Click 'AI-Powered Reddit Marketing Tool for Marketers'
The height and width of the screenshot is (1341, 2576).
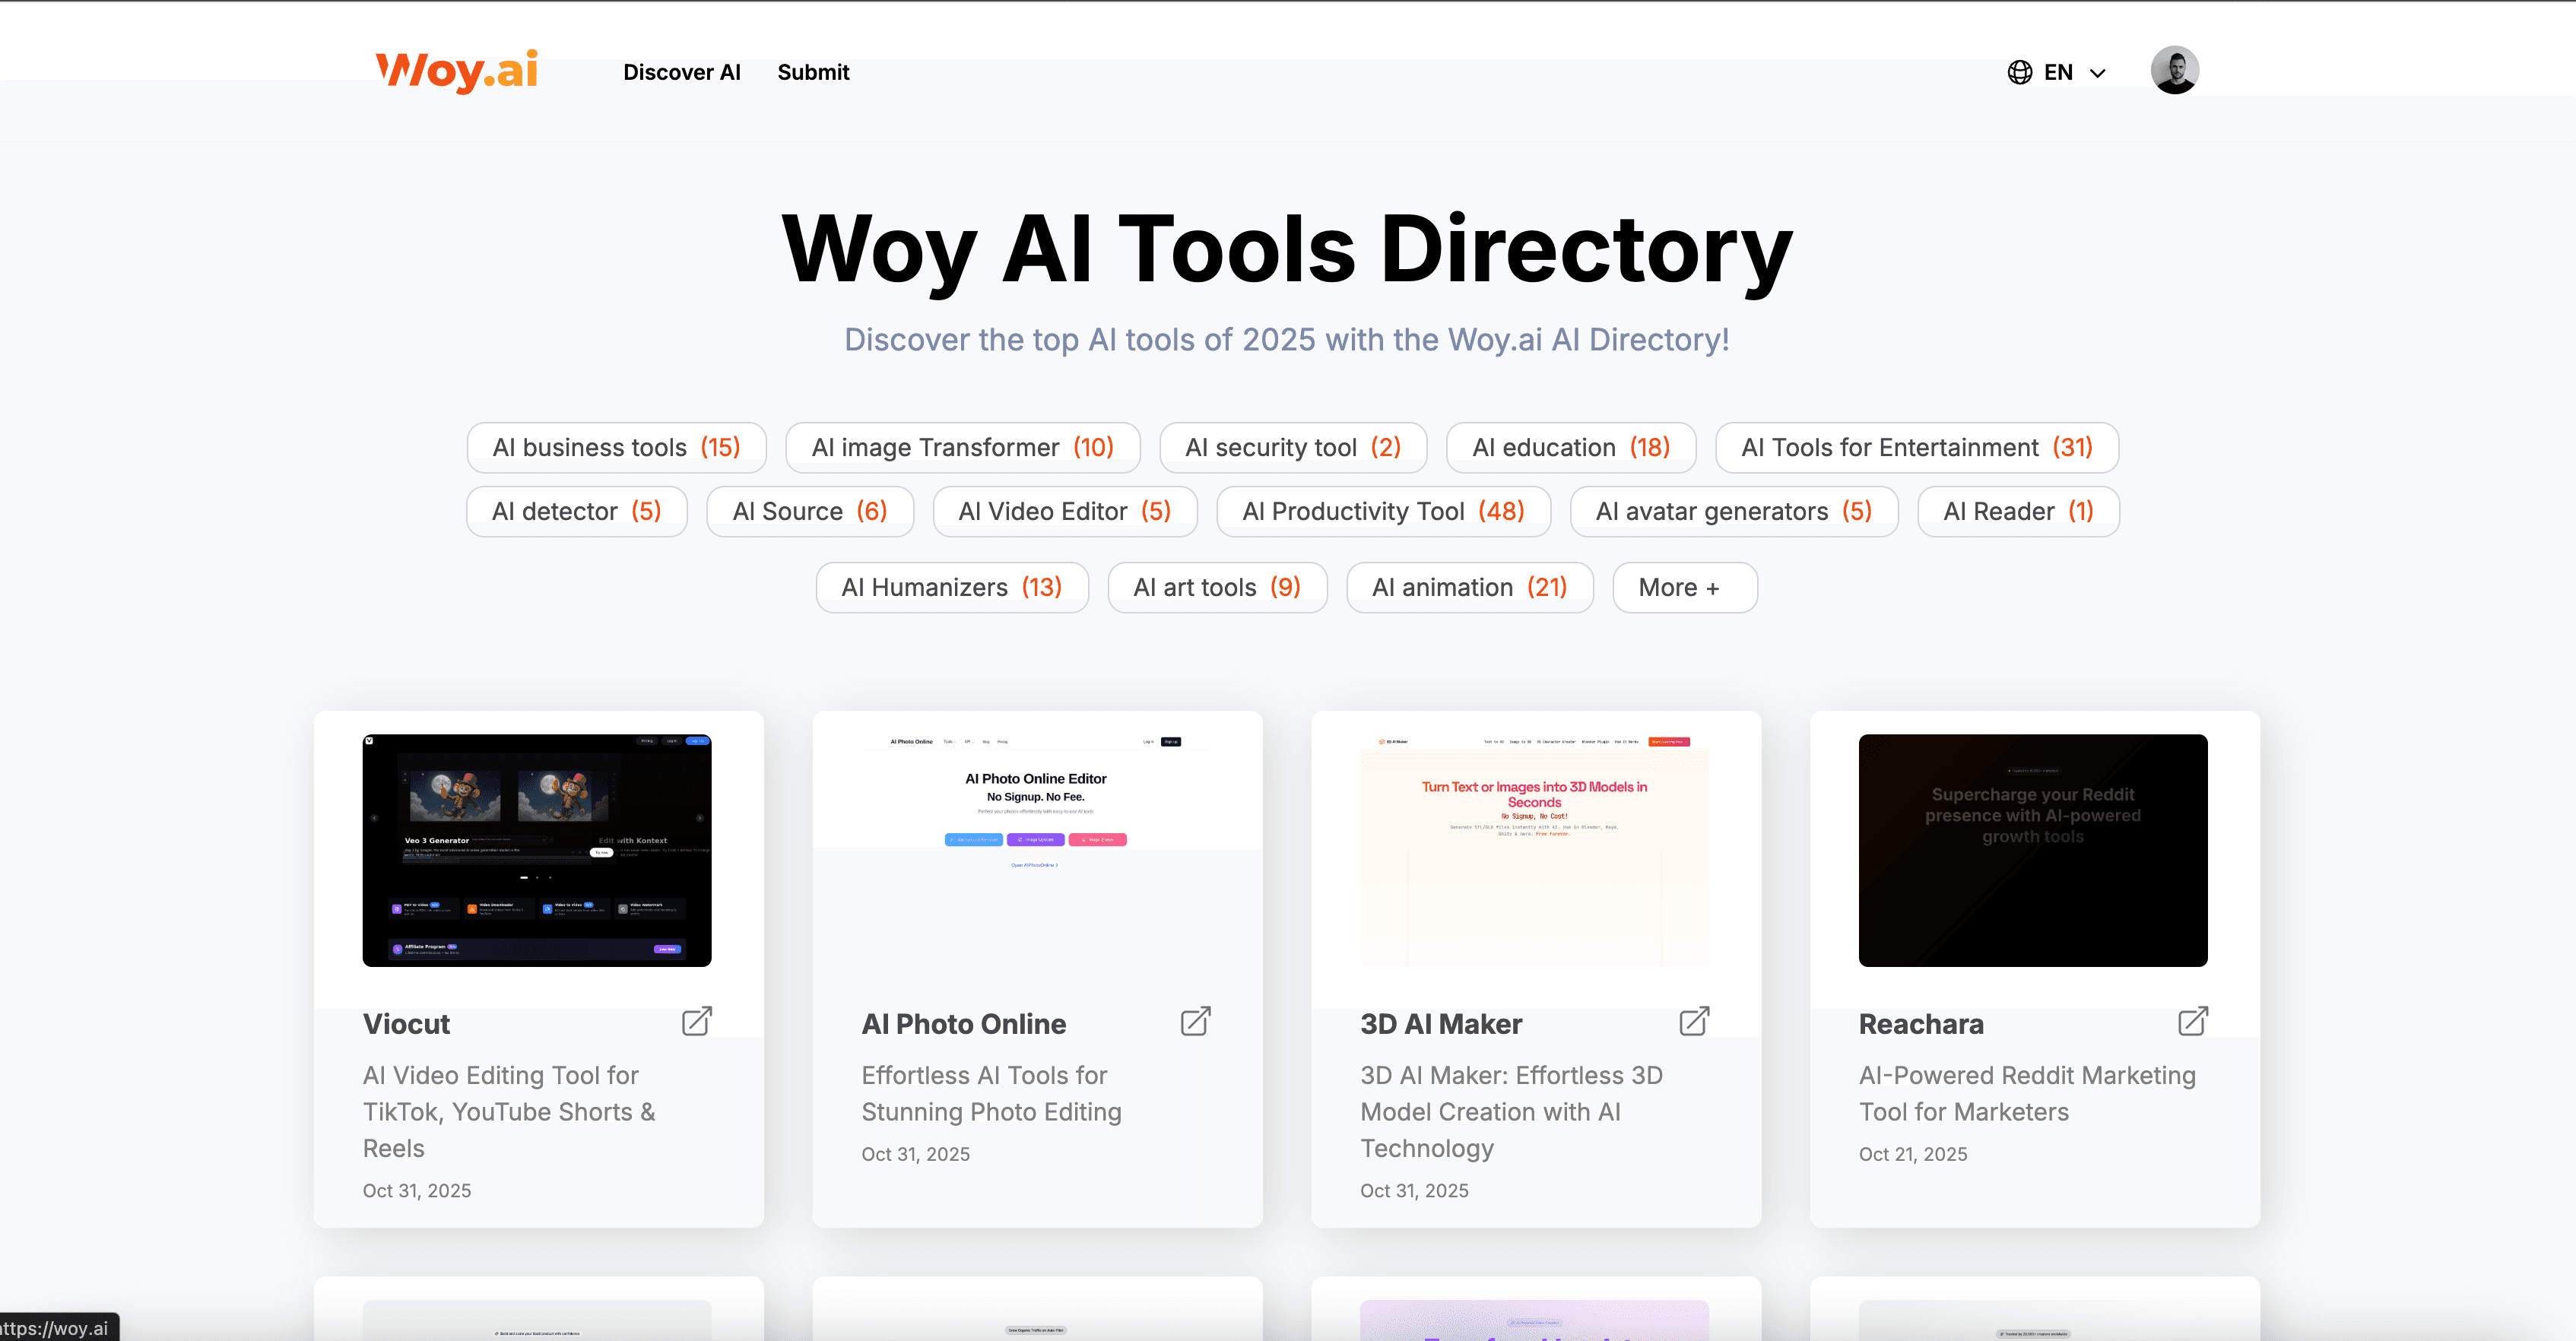point(2027,1093)
